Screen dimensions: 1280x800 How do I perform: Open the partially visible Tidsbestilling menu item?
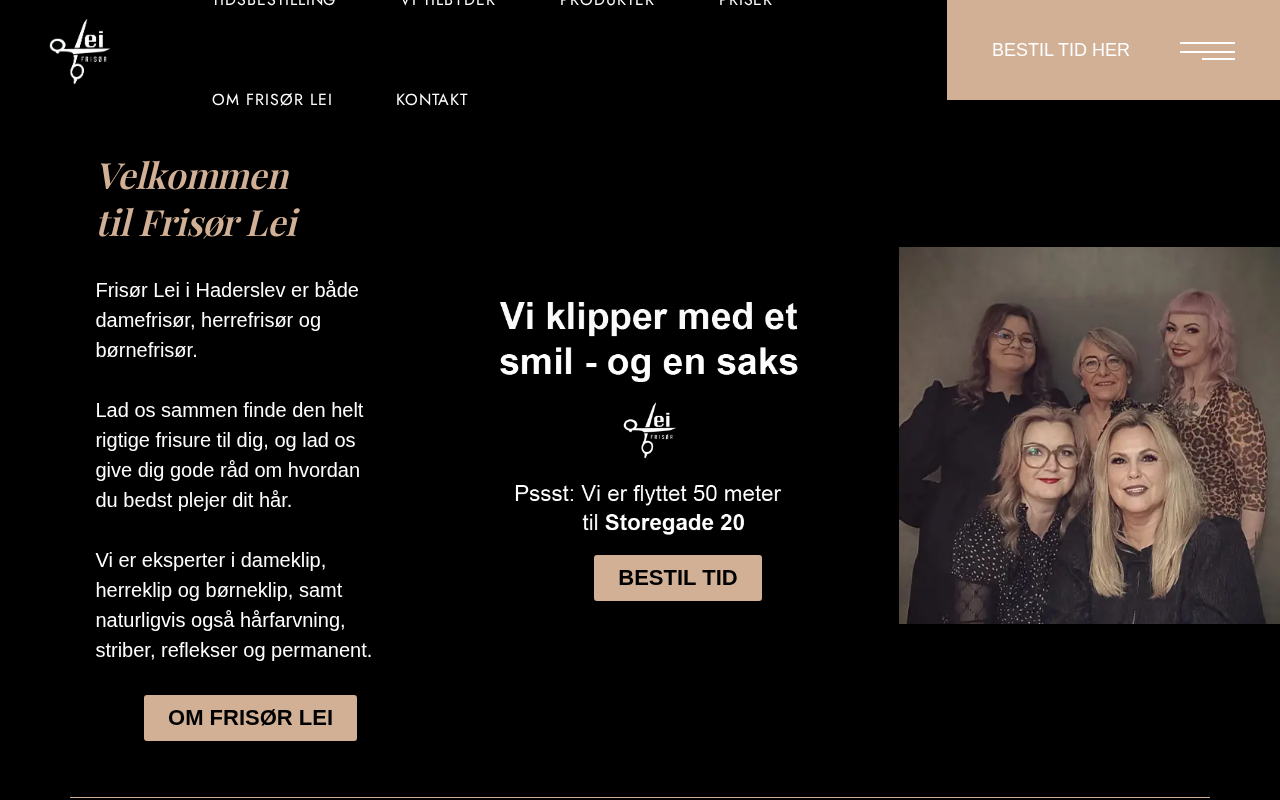tap(274, 3)
